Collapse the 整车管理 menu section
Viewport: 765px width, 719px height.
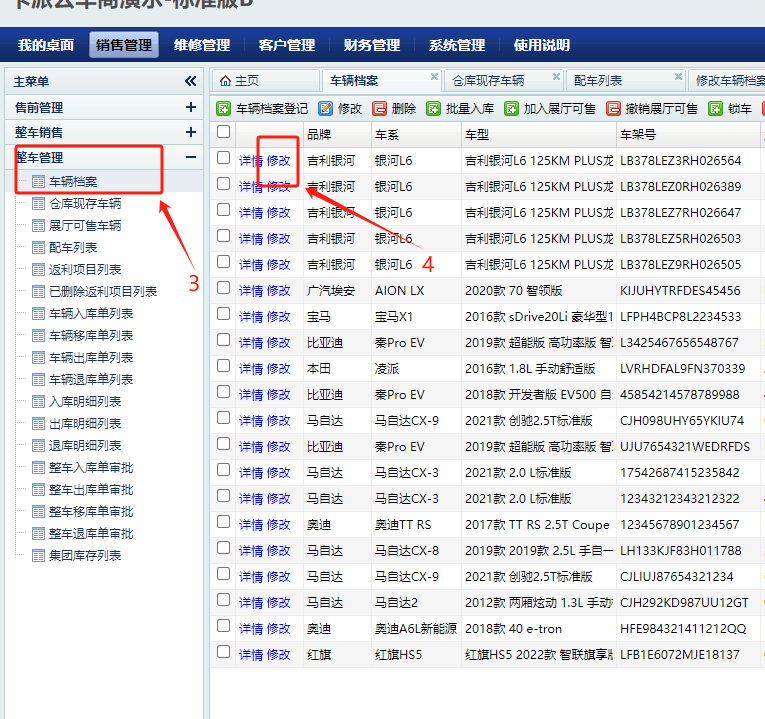(x=190, y=157)
